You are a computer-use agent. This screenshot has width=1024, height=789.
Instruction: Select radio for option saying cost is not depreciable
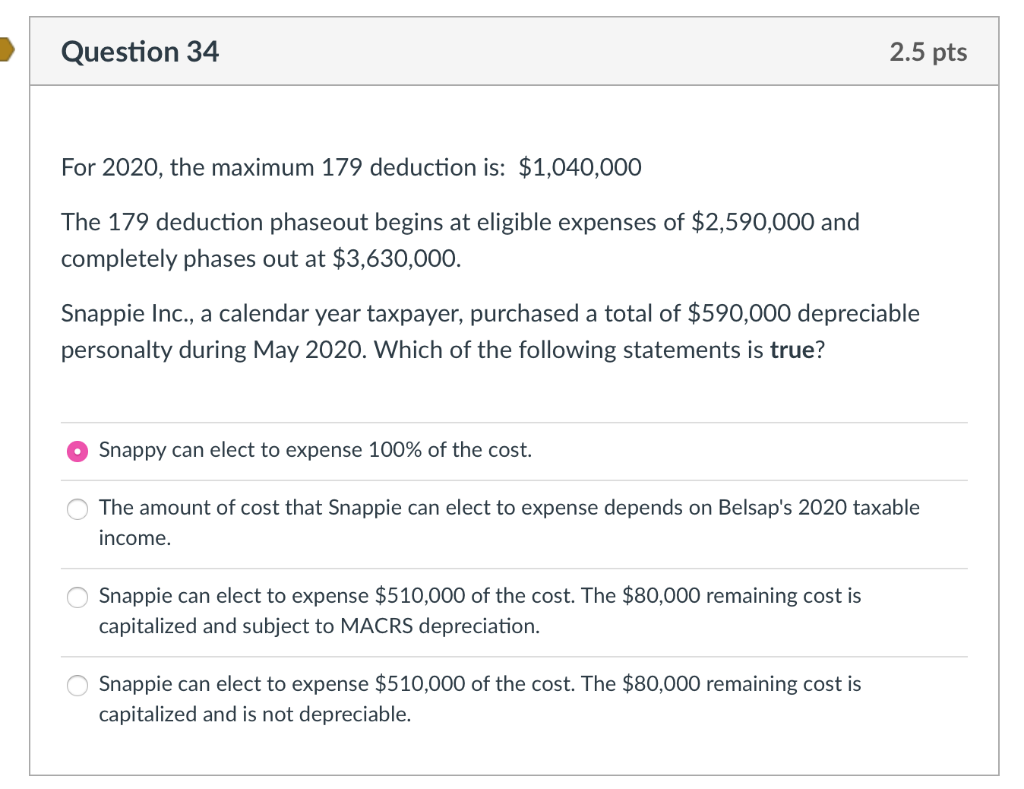point(76,686)
